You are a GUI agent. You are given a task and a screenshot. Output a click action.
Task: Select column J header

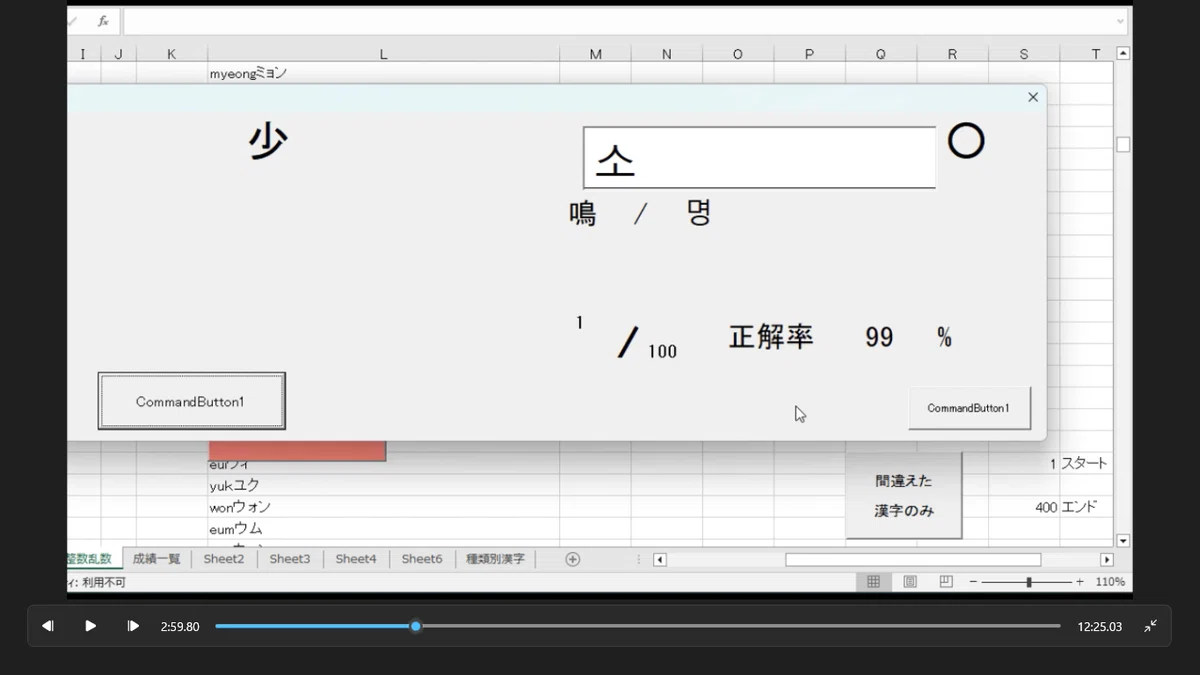click(118, 54)
